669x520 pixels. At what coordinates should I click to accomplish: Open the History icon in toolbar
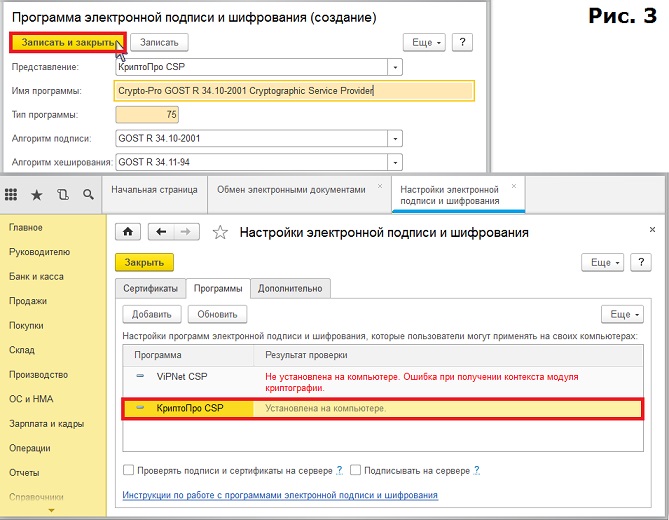(x=63, y=195)
